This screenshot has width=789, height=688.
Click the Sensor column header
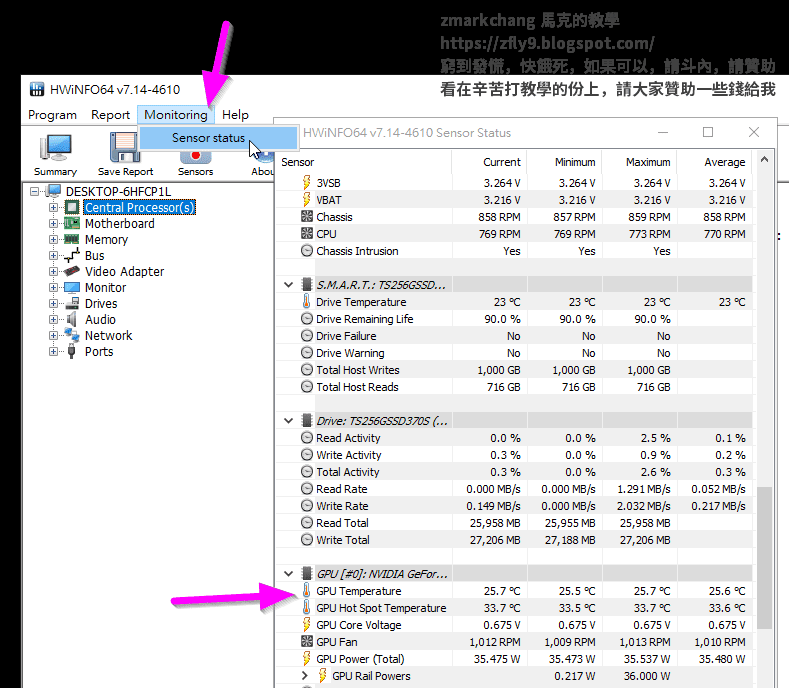point(364,162)
